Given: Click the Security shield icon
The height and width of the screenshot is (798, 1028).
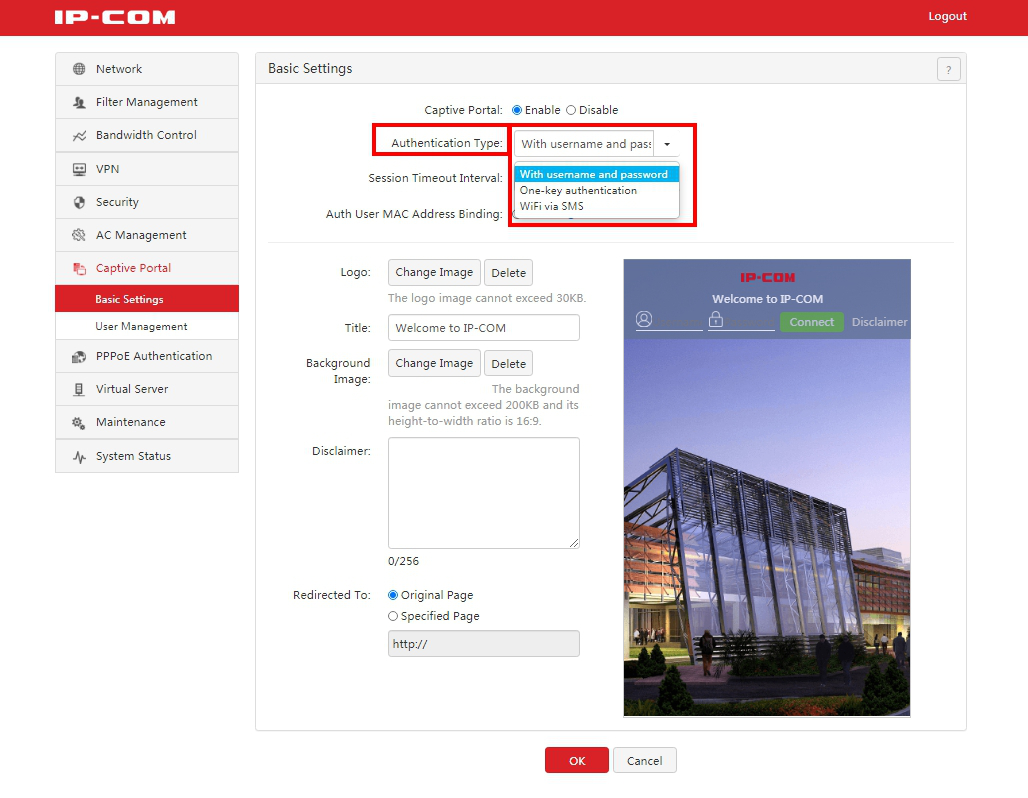Looking at the screenshot, I should [79, 202].
